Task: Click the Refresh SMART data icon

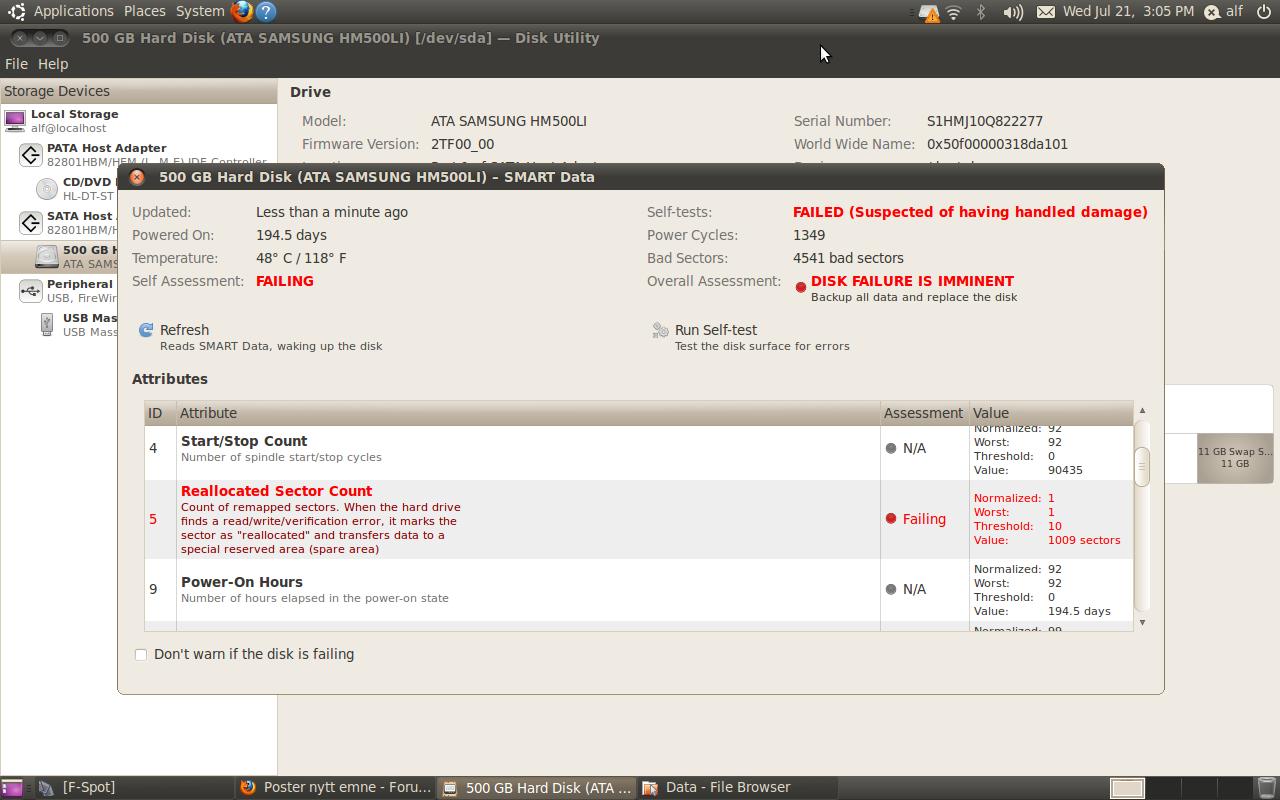Action: [x=146, y=330]
